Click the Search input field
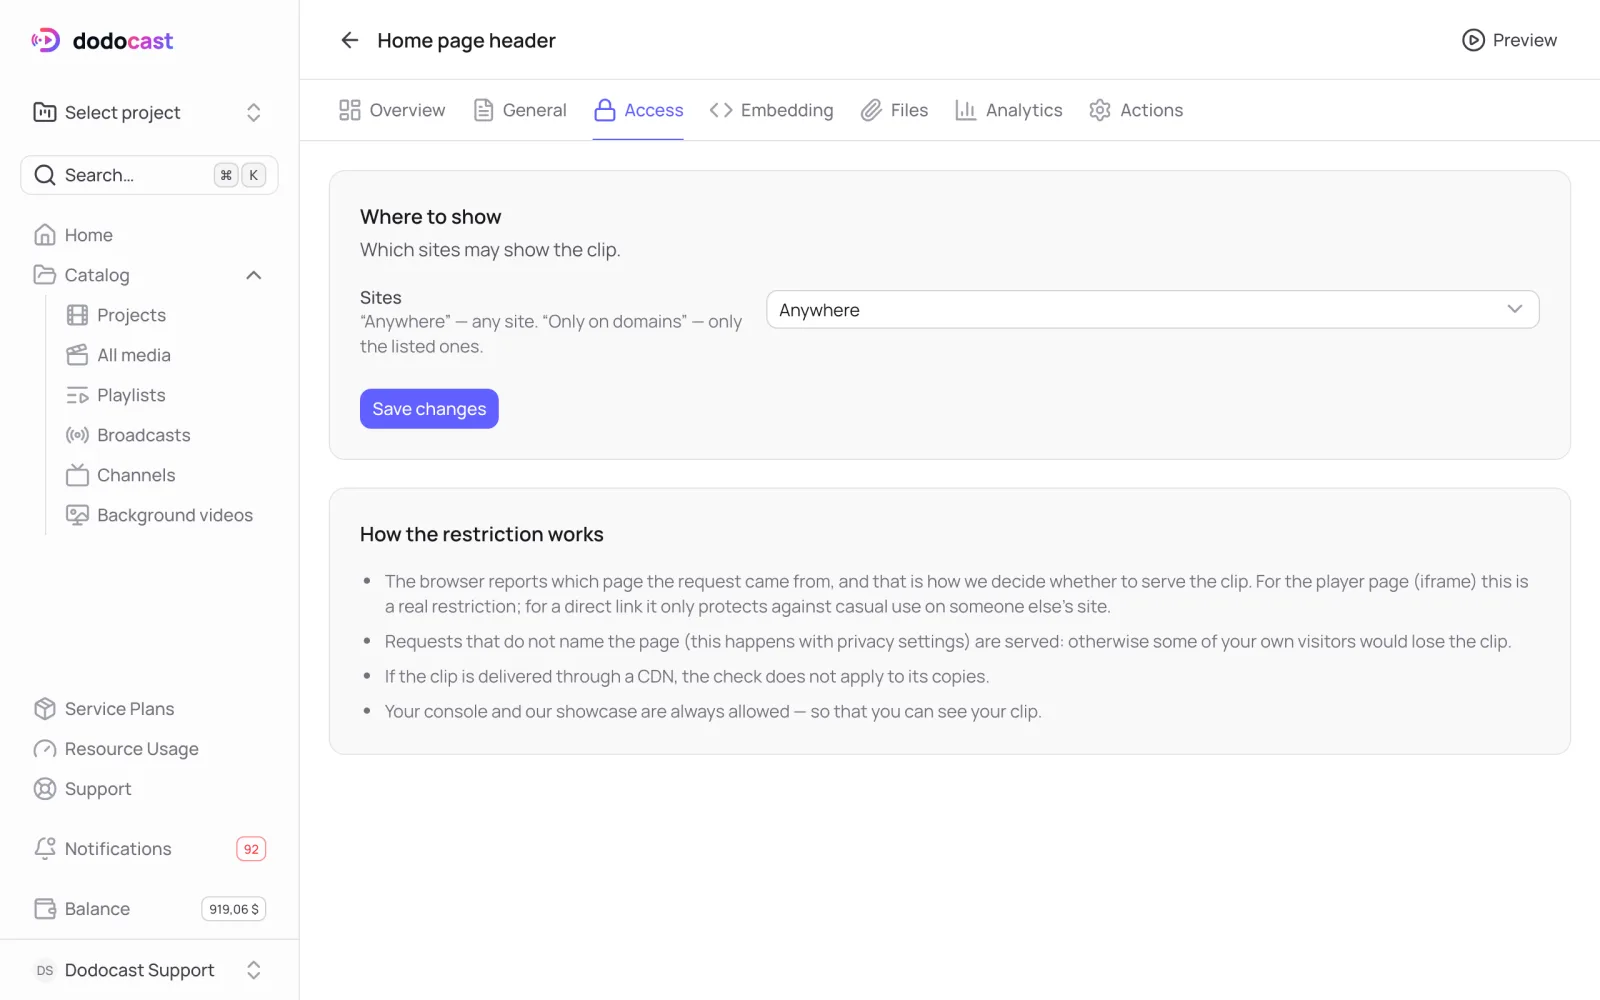Image resolution: width=1600 pixels, height=1000 pixels. (149, 175)
